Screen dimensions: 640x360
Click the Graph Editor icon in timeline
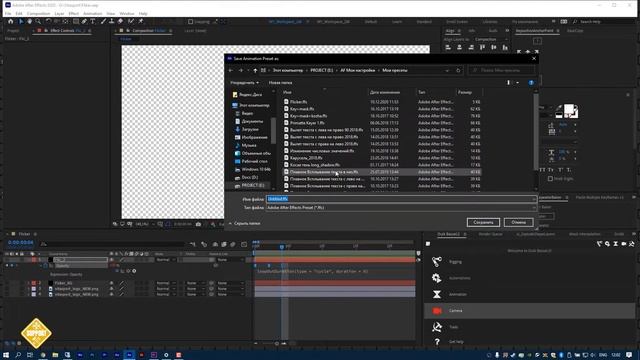(x=244, y=244)
